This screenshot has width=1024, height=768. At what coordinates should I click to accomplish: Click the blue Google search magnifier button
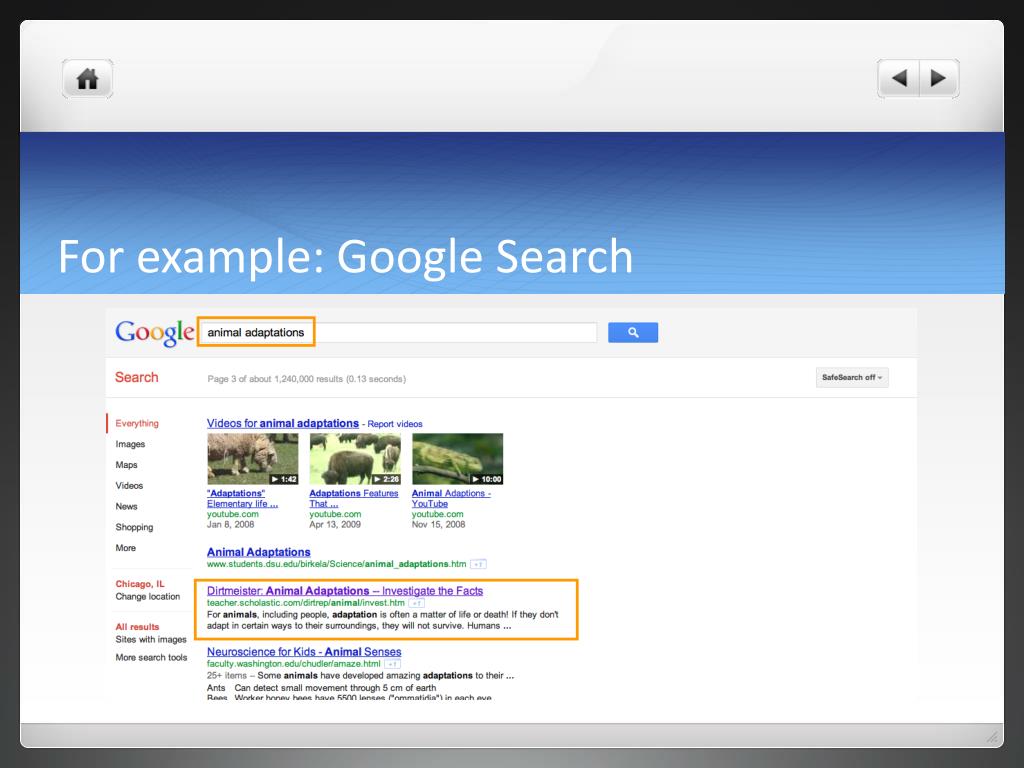[x=633, y=332]
